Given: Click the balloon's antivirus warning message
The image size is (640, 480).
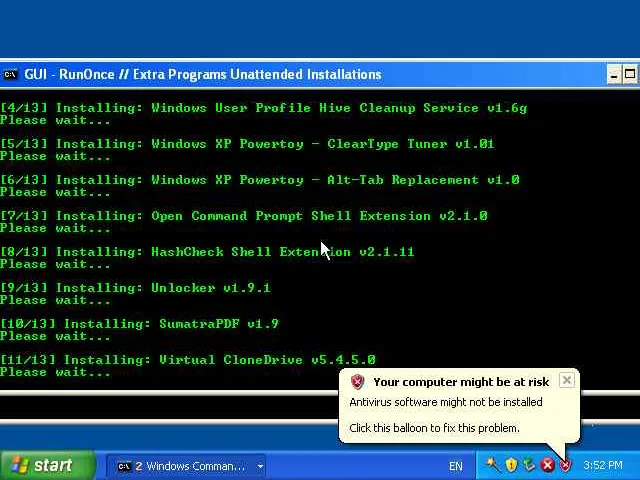Looking at the screenshot, I should (446, 402).
